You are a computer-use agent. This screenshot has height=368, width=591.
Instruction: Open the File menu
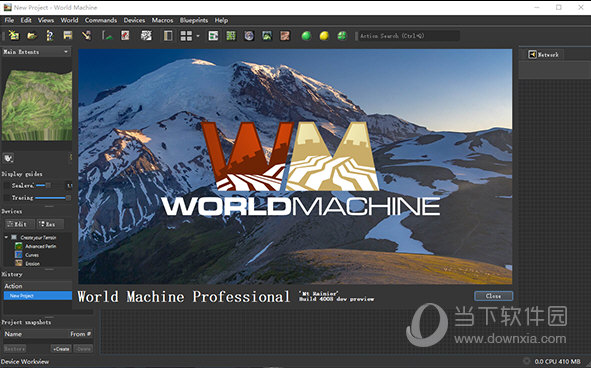pos(9,20)
